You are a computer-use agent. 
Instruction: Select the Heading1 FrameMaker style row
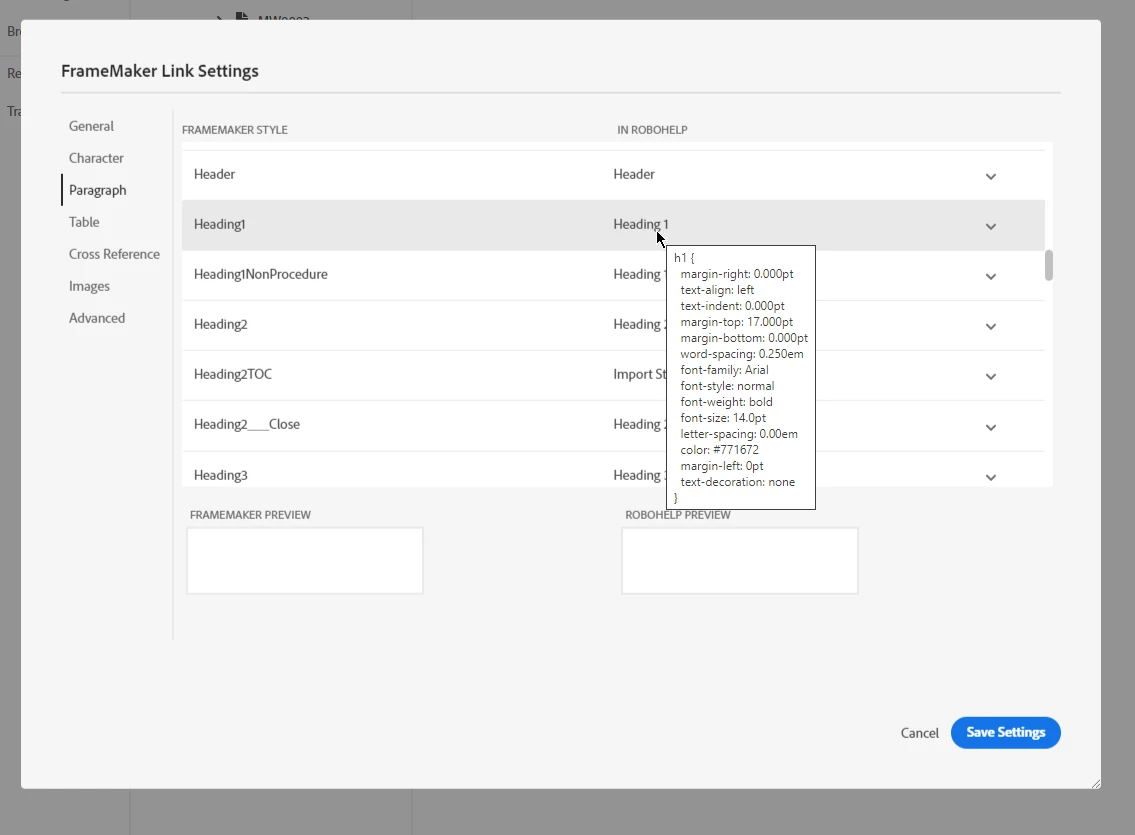pyautogui.click(x=613, y=225)
